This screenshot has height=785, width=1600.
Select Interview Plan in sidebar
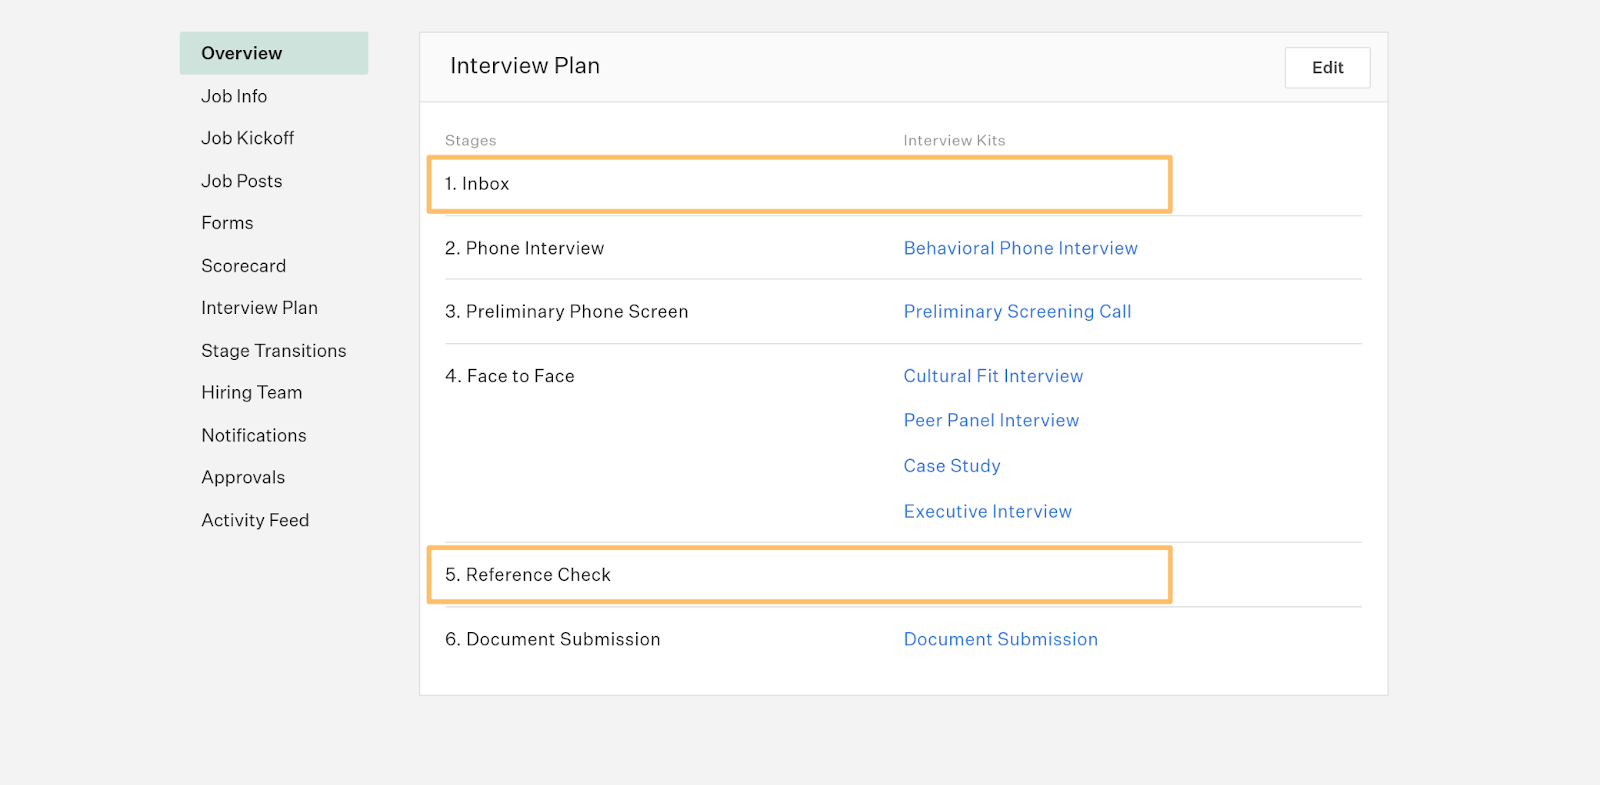(x=259, y=308)
